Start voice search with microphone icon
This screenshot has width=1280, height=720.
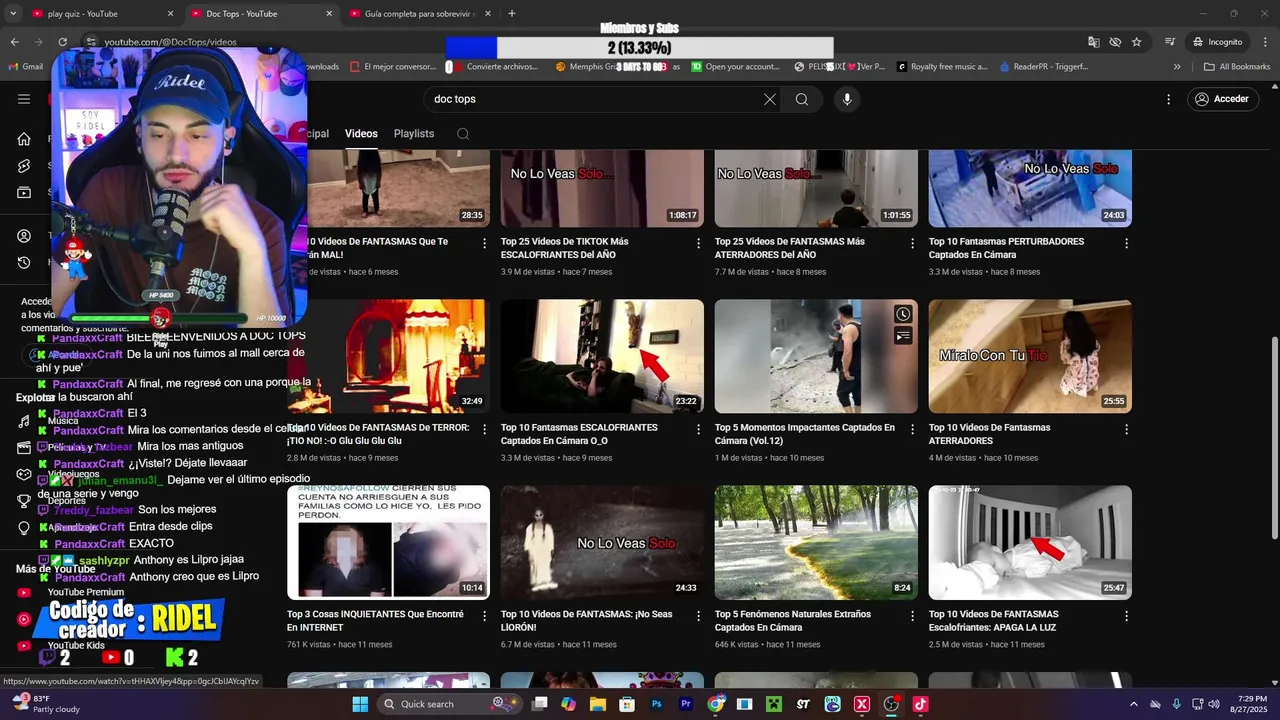847,99
